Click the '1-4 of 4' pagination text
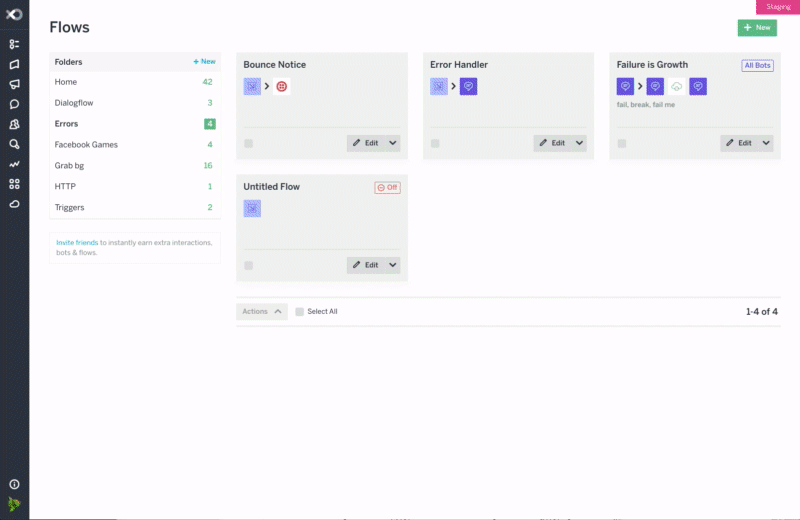The height and width of the screenshot is (520, 800). point(762,312)
